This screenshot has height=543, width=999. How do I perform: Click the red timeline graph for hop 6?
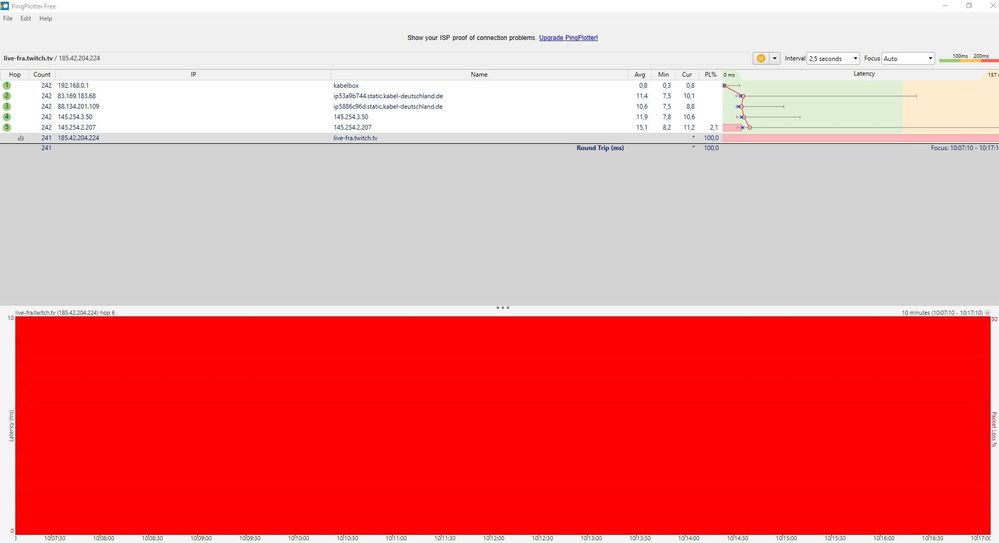point(503,425)
